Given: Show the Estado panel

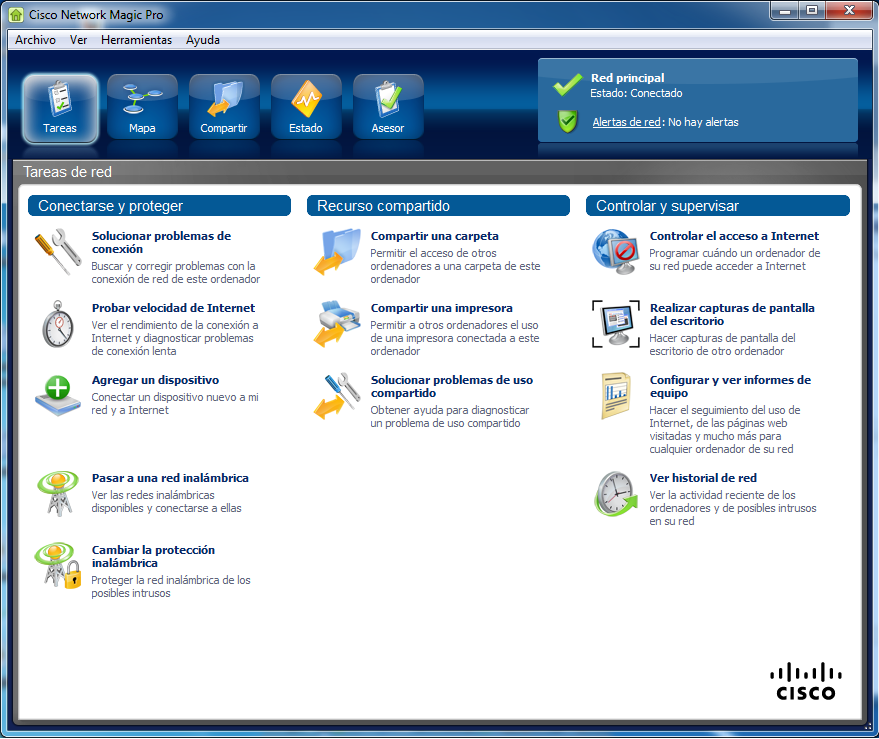Looking at the screenshot, I should [306, 108].
